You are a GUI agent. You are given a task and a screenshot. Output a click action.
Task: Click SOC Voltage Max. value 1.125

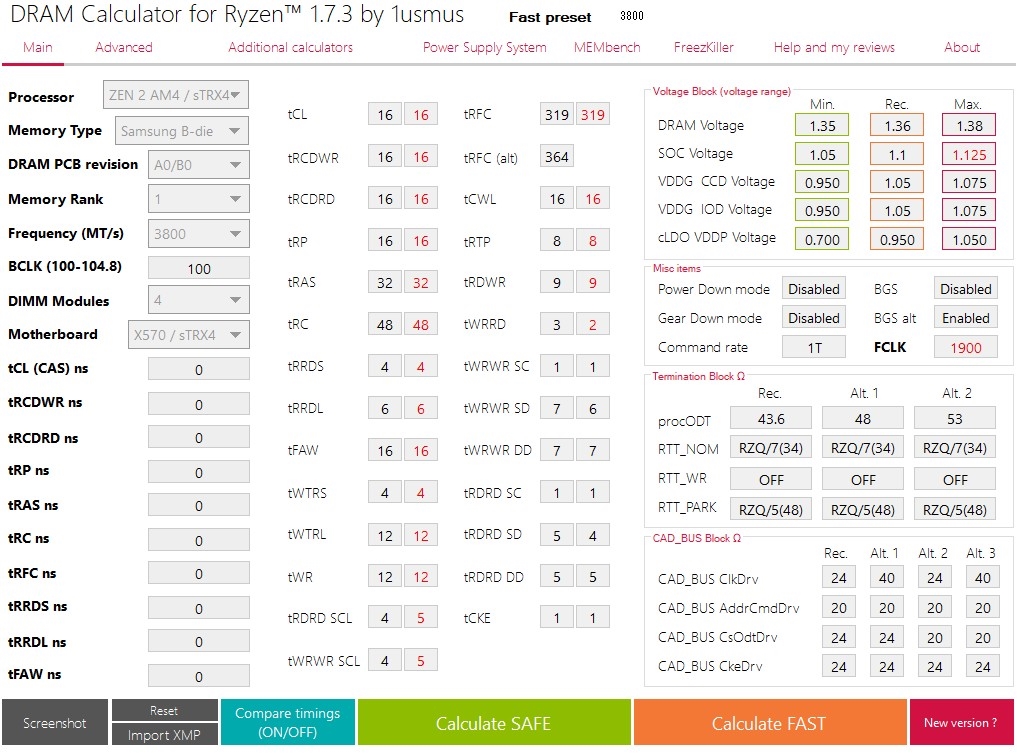(x=969, y=154)
